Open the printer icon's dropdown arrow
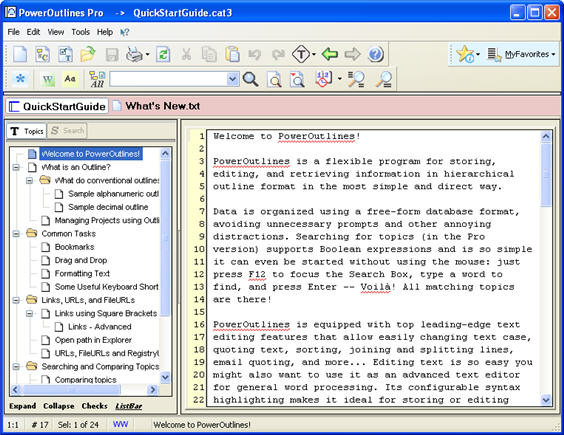This screenshot has width=564, height=435. click(147, 55)
